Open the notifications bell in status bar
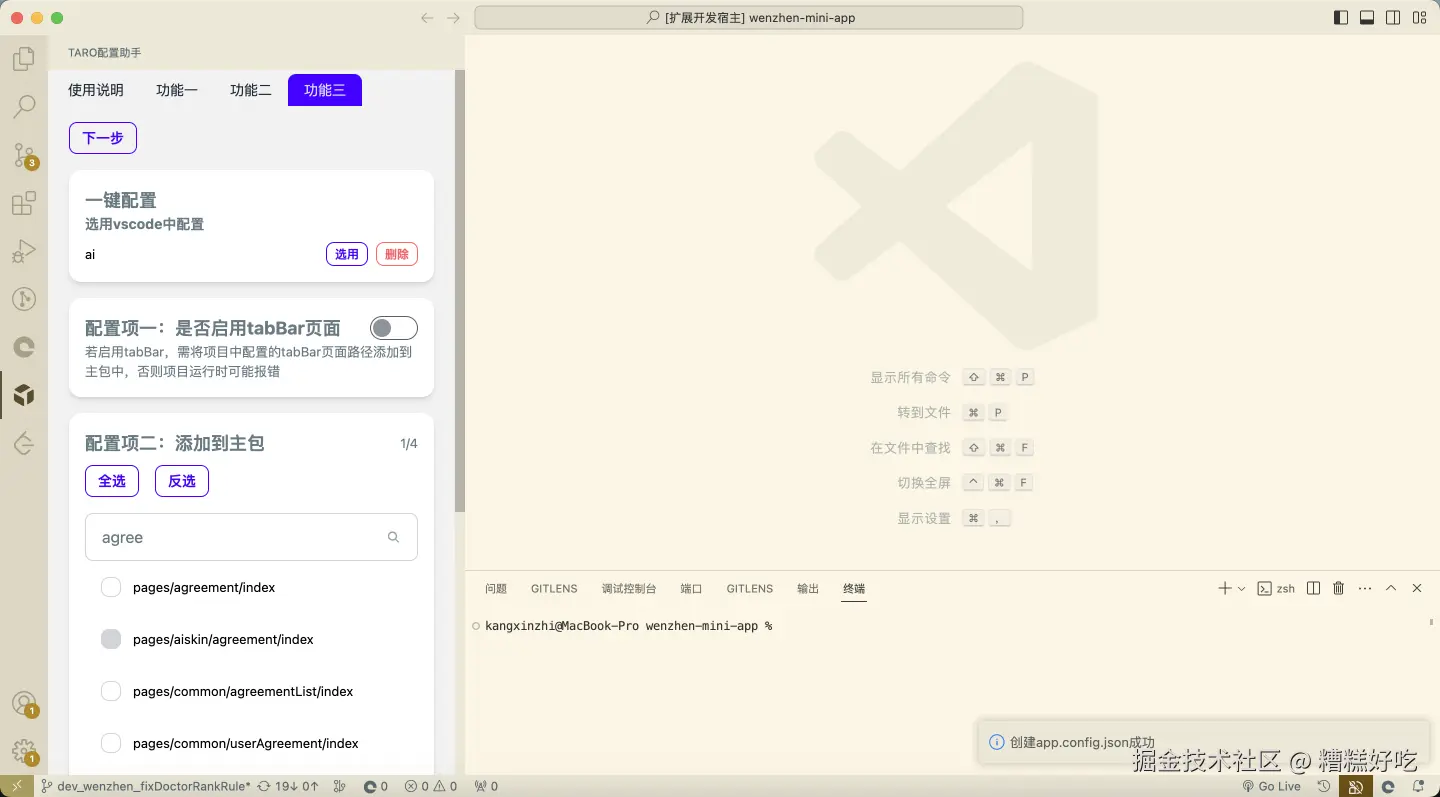 (x=1418, y=786)
